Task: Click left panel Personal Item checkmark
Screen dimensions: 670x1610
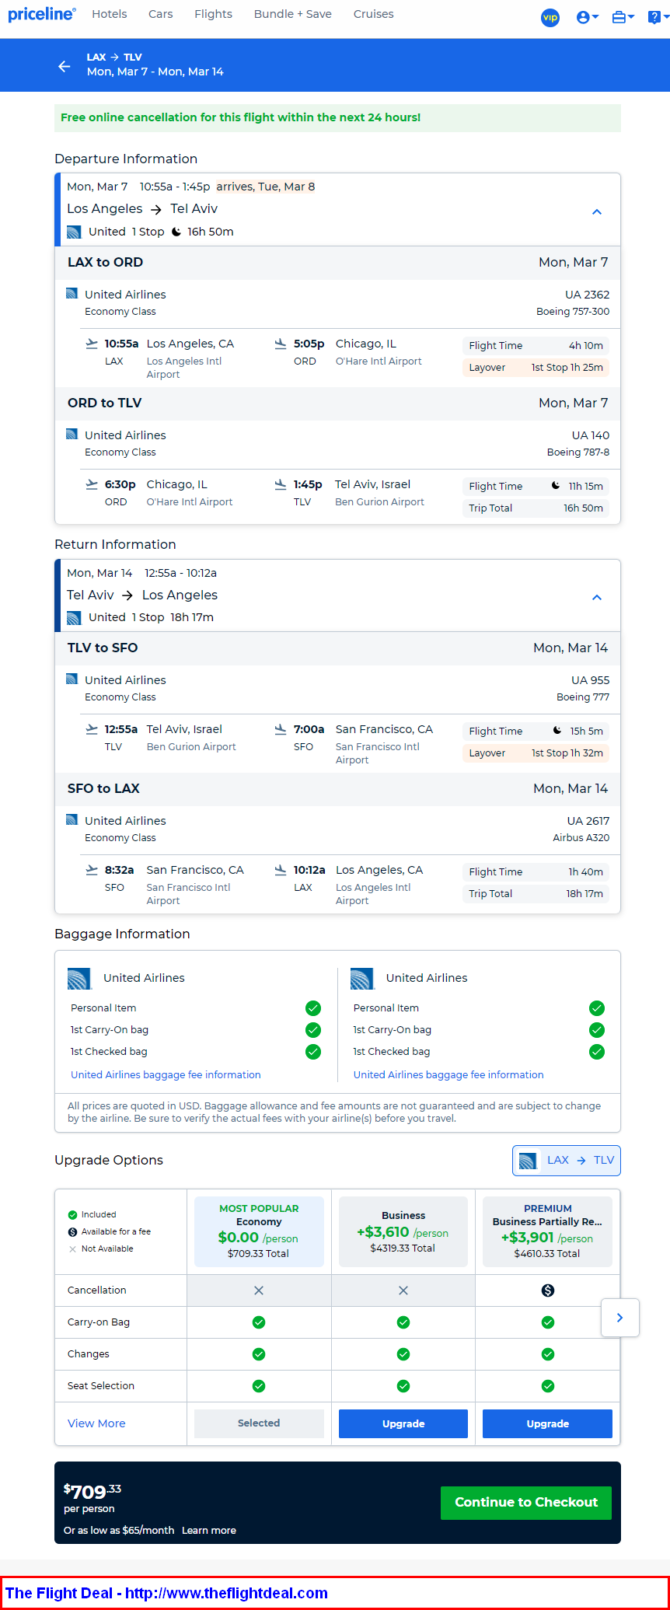Action: click(x=313, y=1008)
